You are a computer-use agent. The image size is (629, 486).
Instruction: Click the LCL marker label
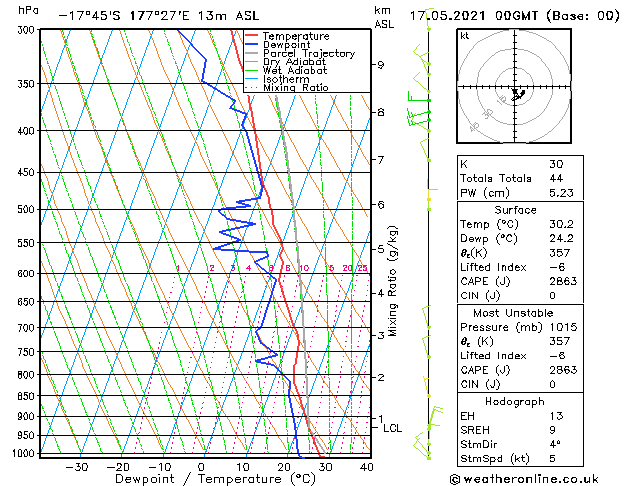(393, 428)
